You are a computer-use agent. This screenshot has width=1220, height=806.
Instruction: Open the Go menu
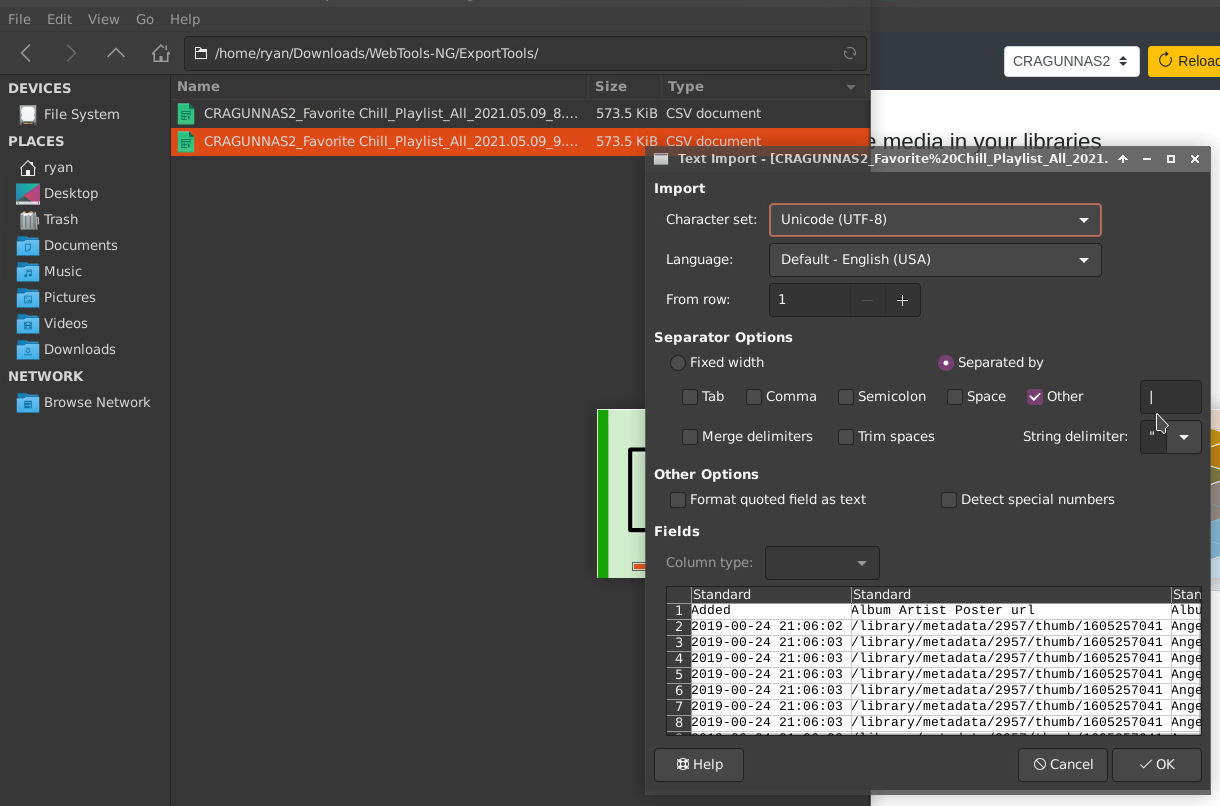144,18
